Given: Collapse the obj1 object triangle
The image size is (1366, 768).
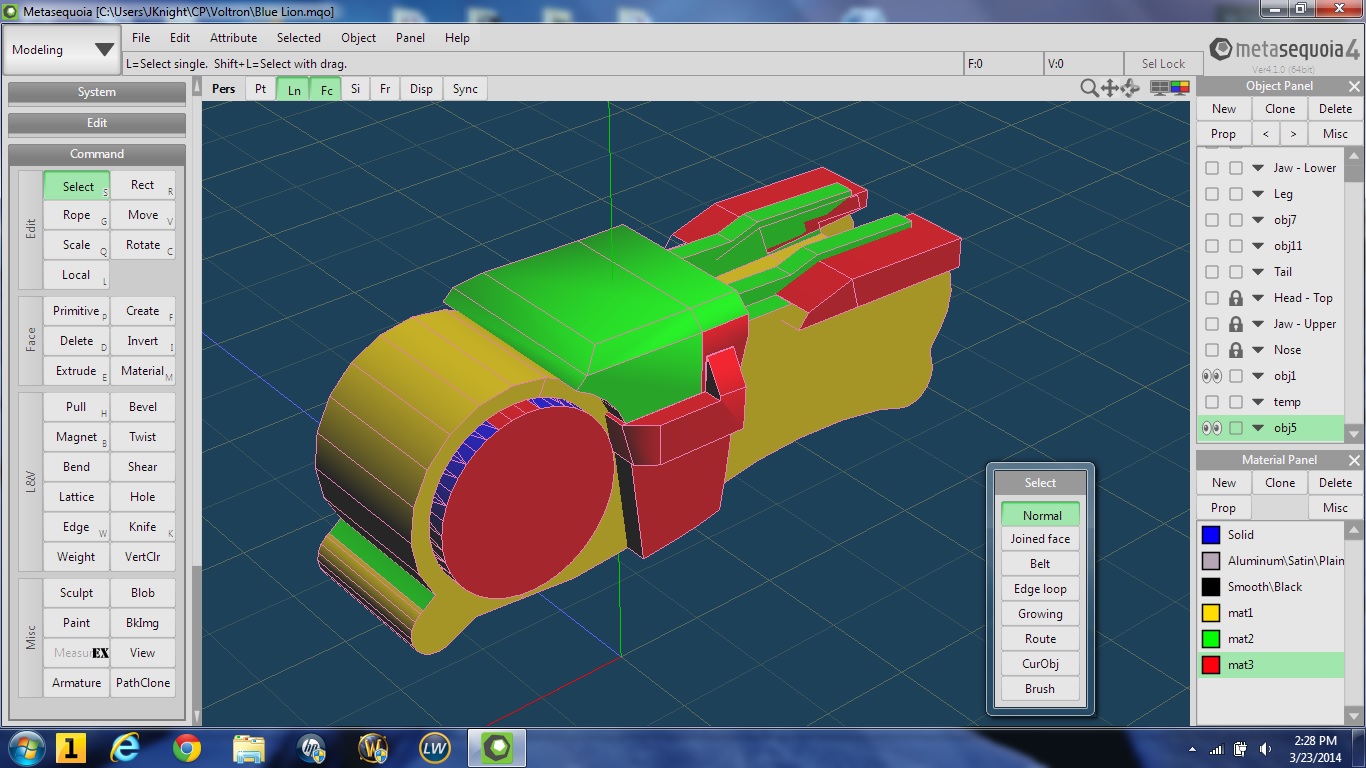Looking at the screenshot, I should 1258,376.
